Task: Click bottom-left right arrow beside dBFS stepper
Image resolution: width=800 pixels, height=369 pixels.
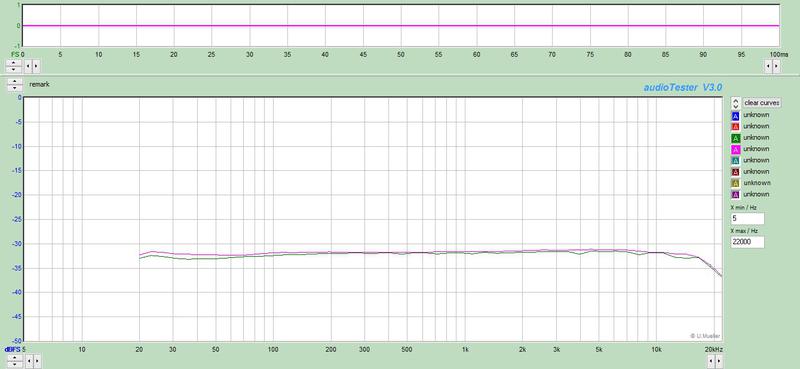Action: pyautogui.click(x=36, y=361)
